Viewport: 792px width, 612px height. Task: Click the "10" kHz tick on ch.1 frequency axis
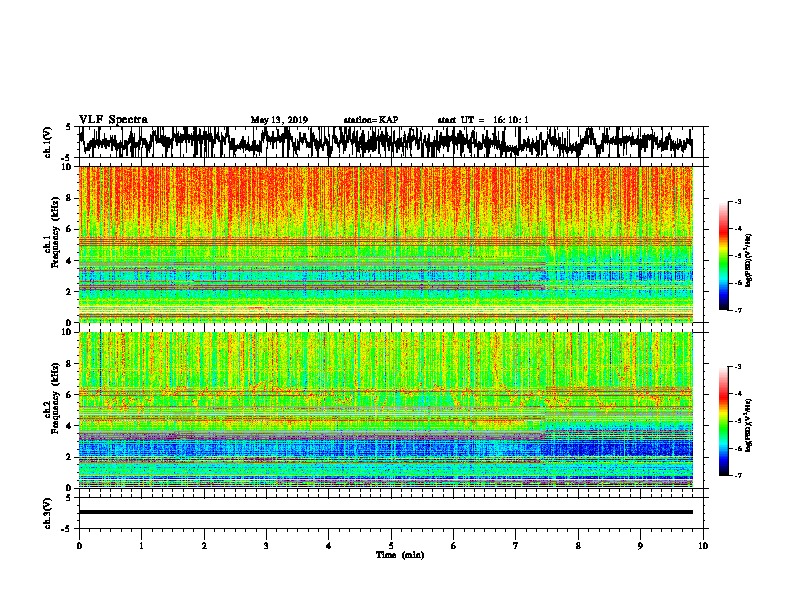click(x=67, y=167)
